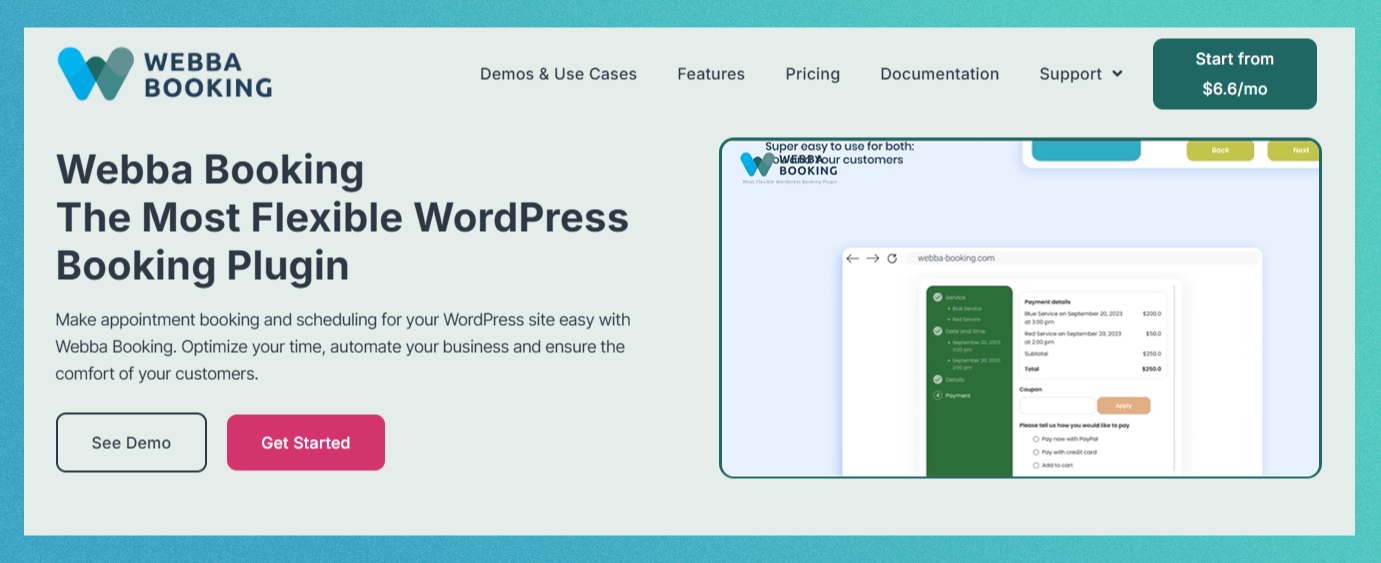
Task: Click the Next button in preview
Action: click(1294, 150)
